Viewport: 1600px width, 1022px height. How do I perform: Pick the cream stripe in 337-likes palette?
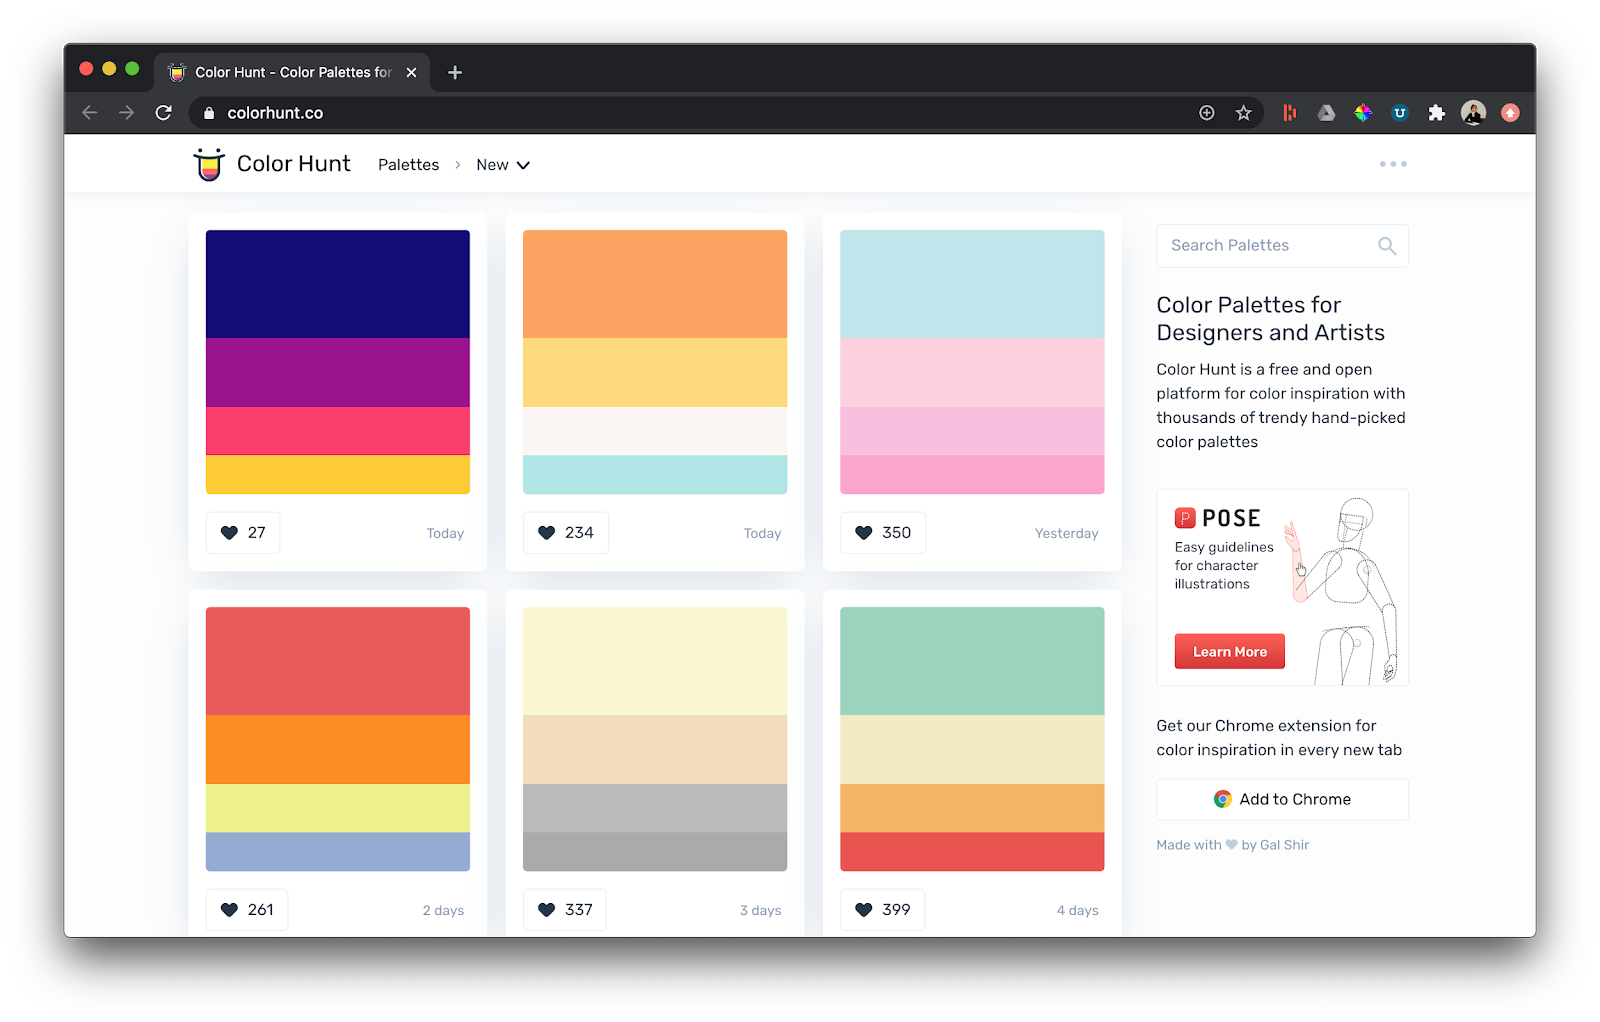[655, 661]
